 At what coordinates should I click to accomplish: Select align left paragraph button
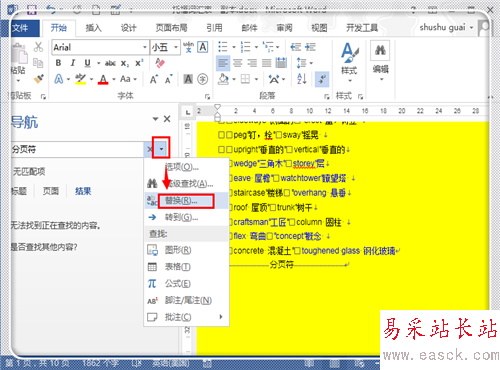[x=223, y=63]
